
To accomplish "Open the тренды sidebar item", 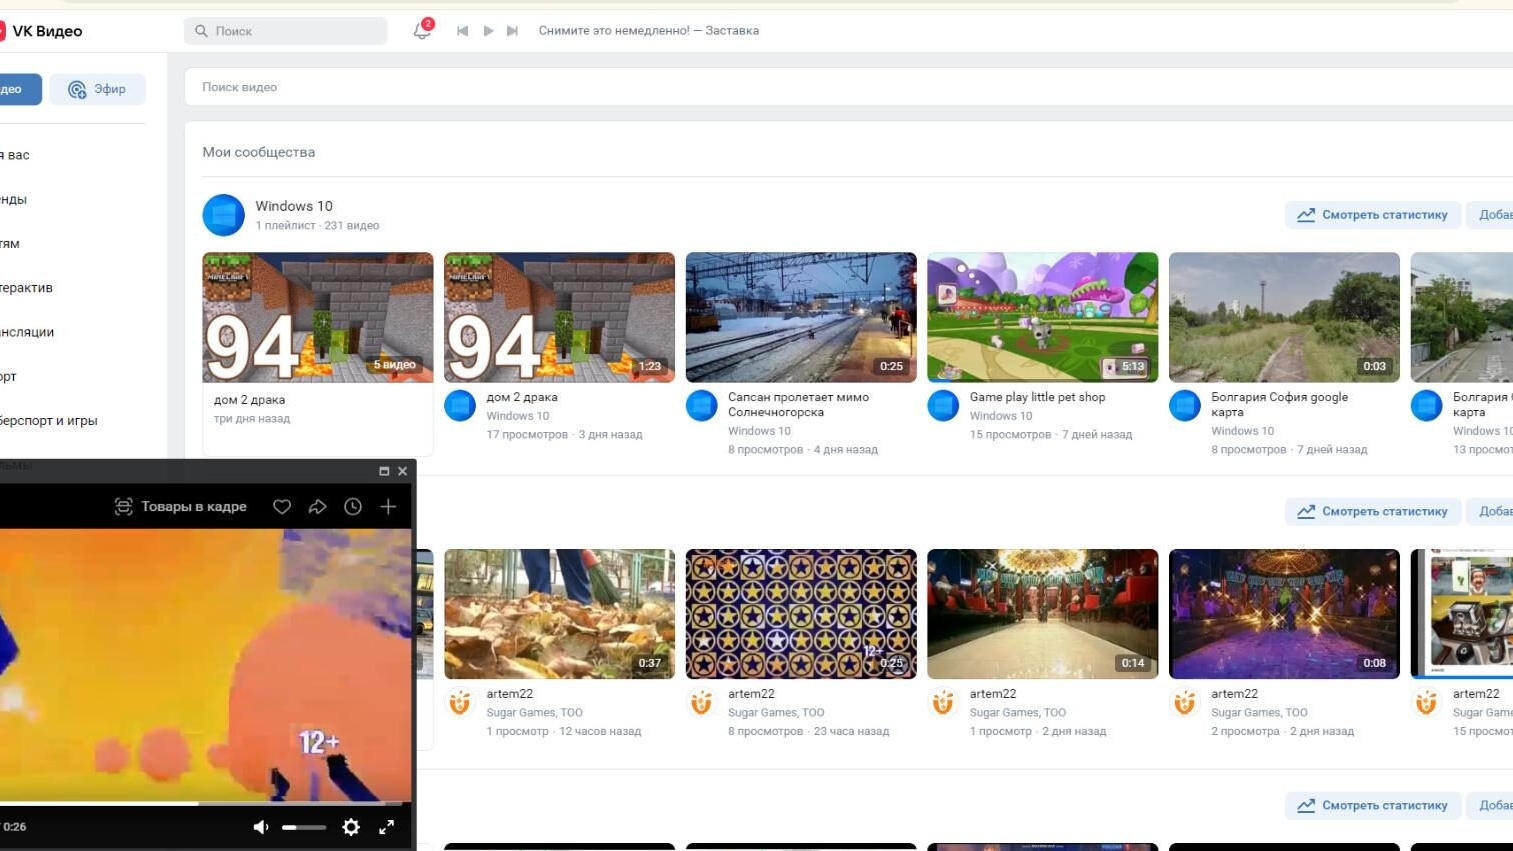I will coord(14,199).
